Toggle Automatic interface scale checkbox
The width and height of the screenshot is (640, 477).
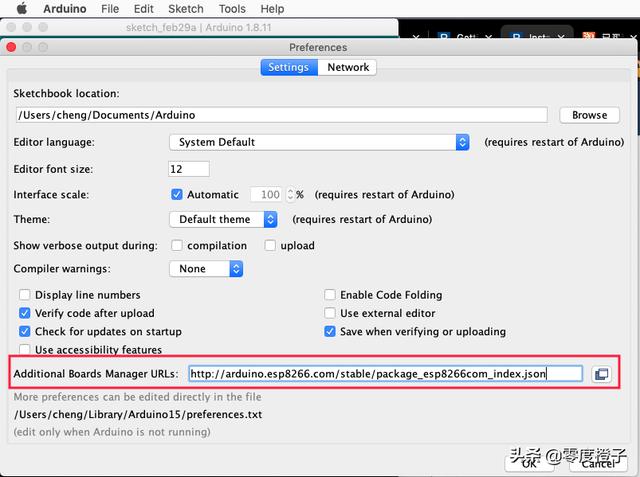click(177, 194)
